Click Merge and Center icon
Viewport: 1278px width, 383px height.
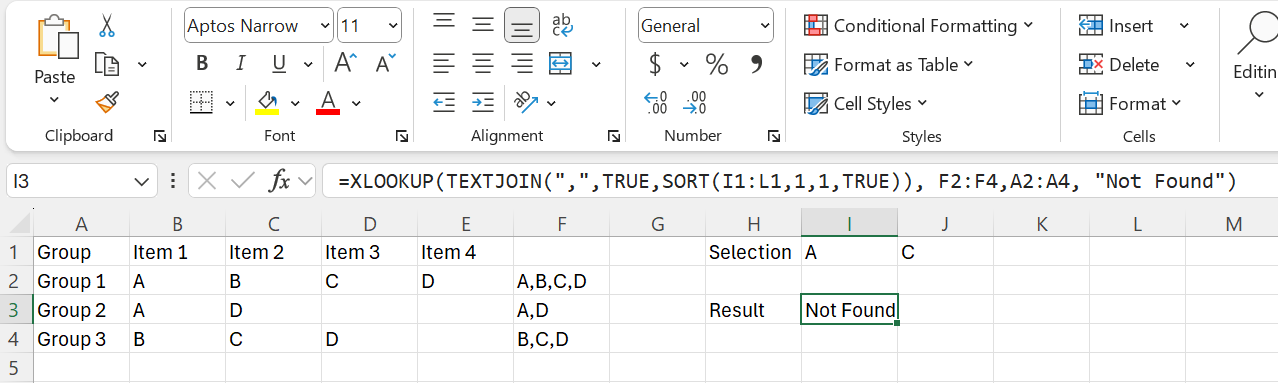[x=561, y=64]
